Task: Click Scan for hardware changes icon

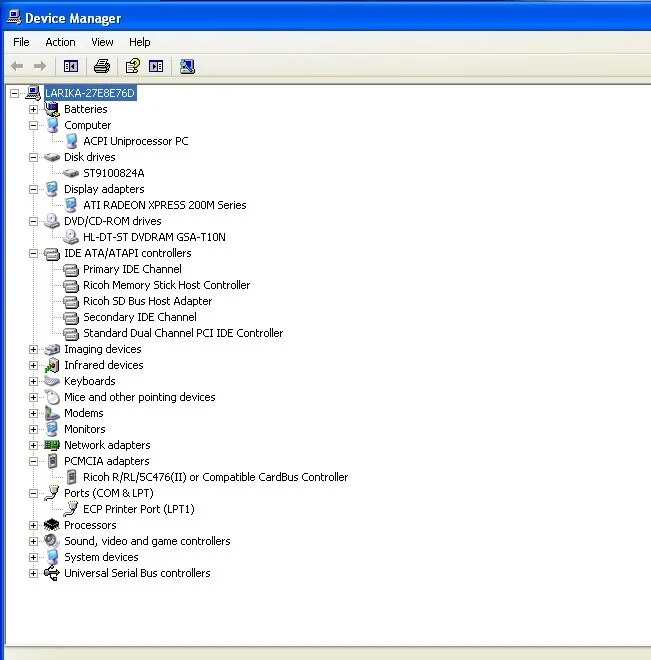Action: tap(187, 66)
